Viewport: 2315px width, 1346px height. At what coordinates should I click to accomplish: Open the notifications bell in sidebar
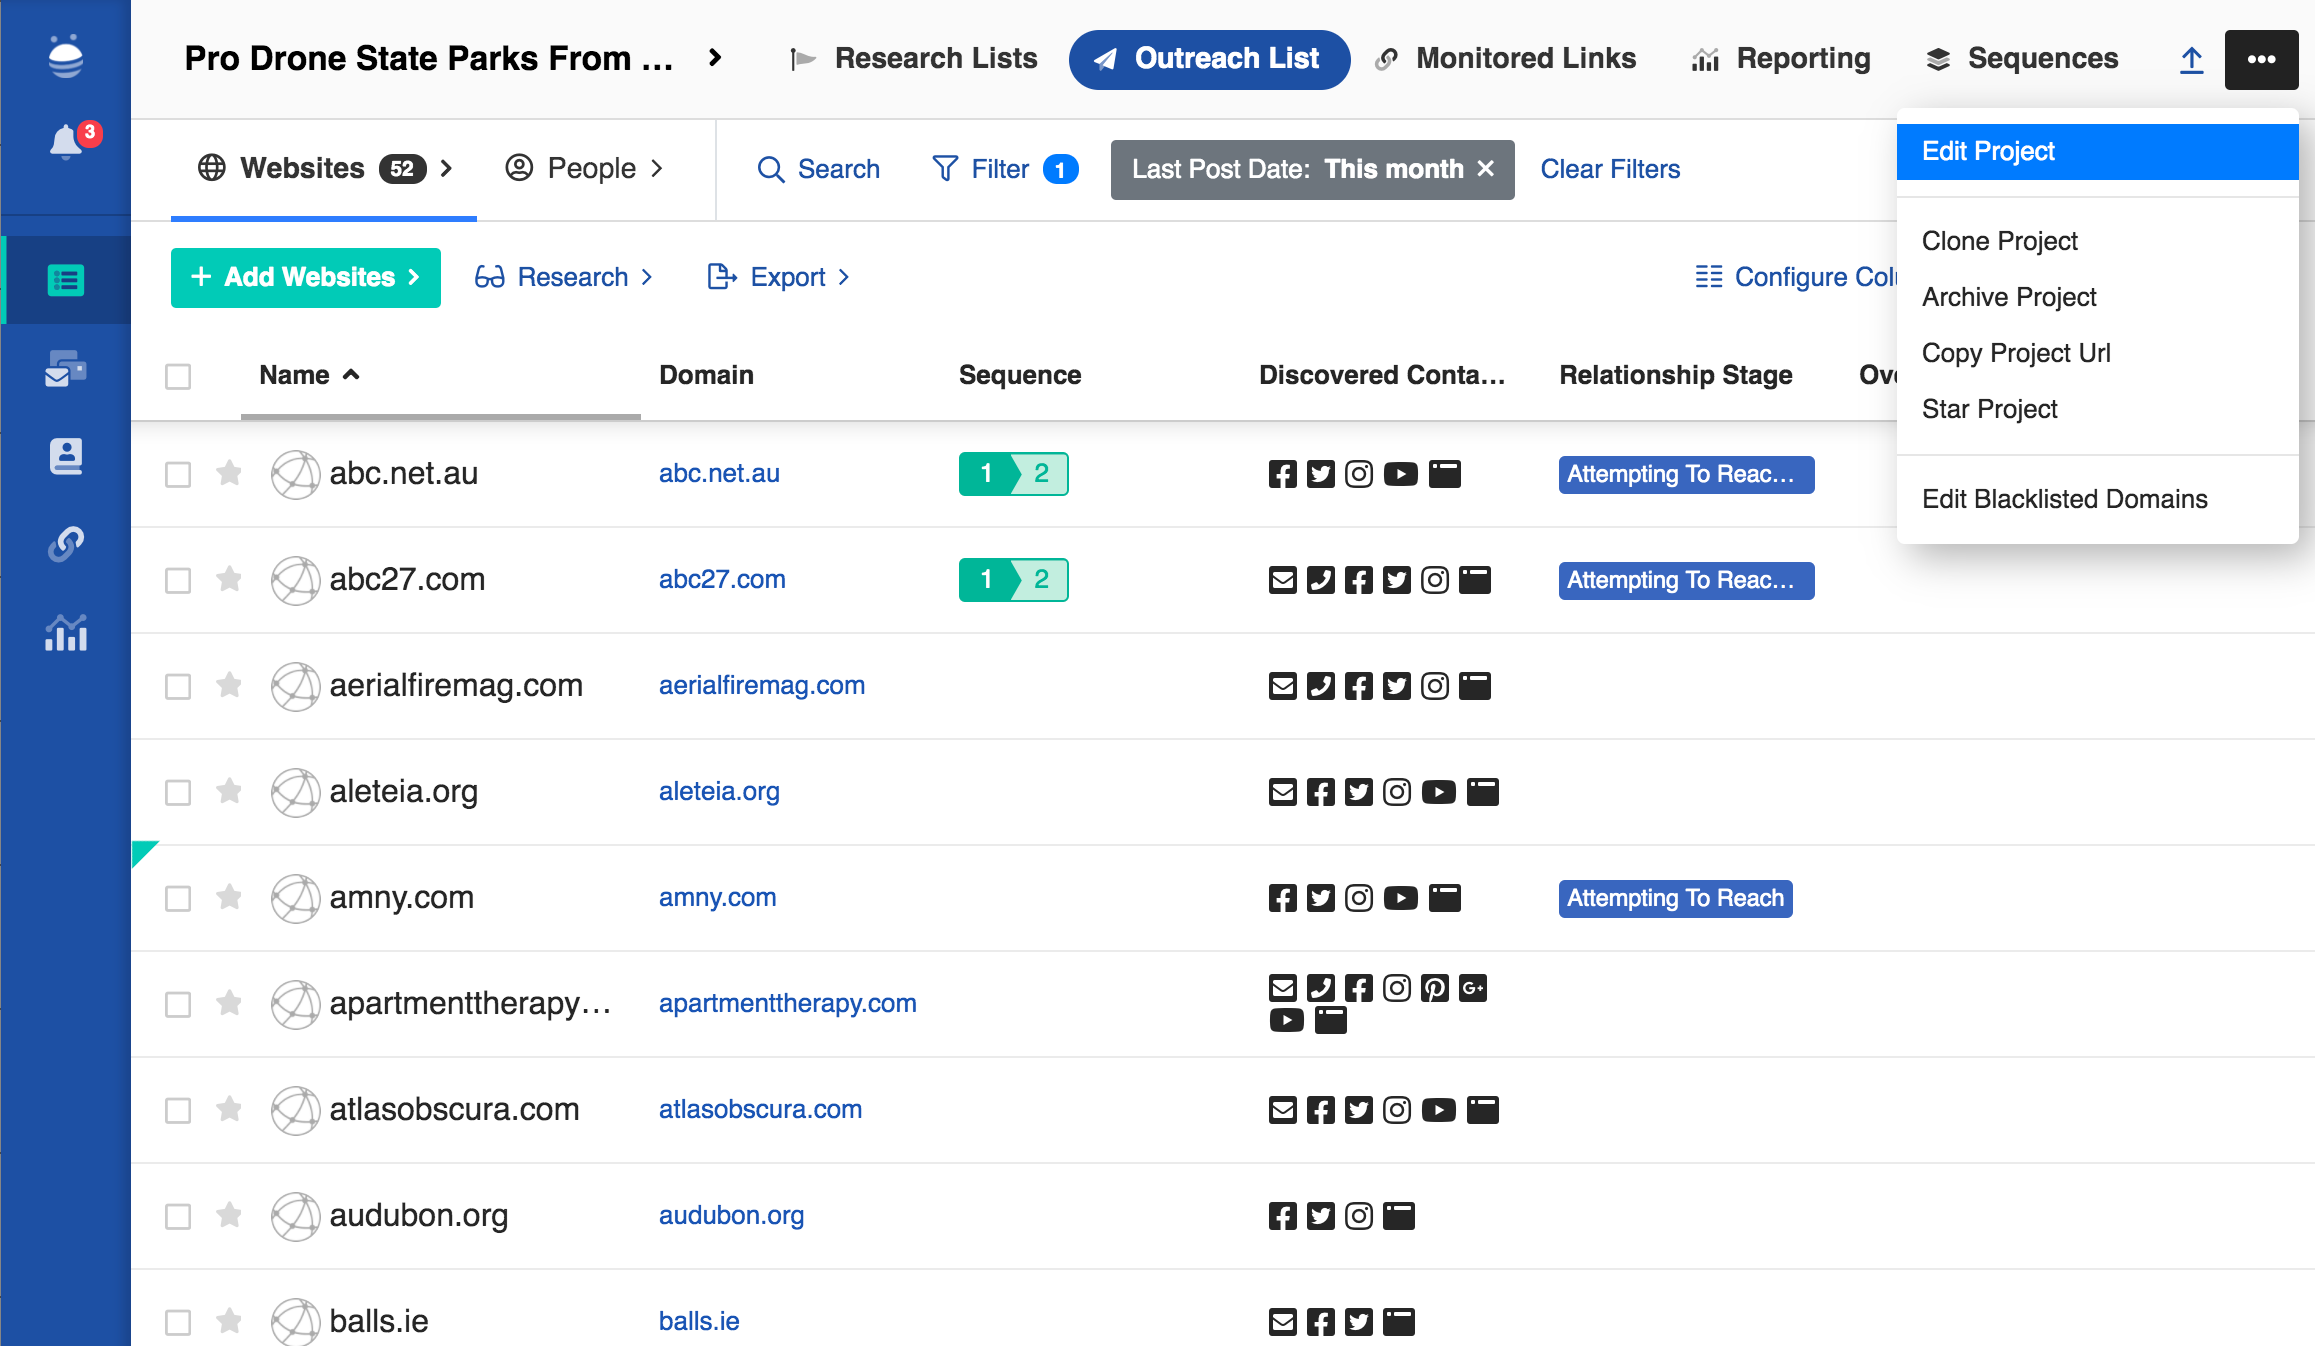pyautogui.click(x=66, y=142)
